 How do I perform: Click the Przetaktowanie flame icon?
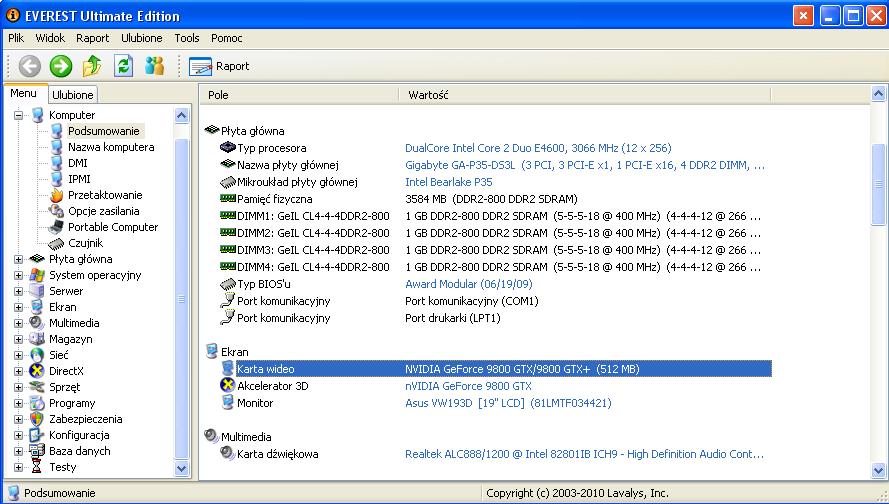(x=56, y=195)
